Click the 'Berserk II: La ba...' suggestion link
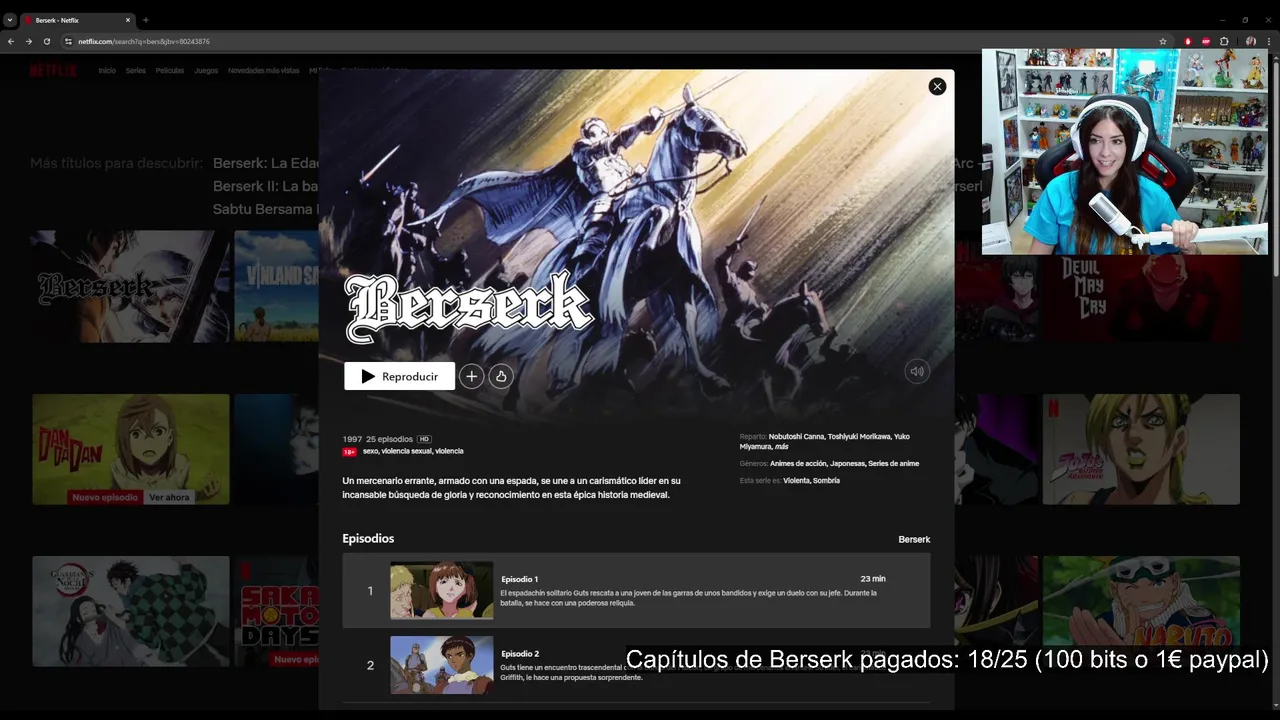This screenshot has height=720, width=1280. click(x=266, y=186)
